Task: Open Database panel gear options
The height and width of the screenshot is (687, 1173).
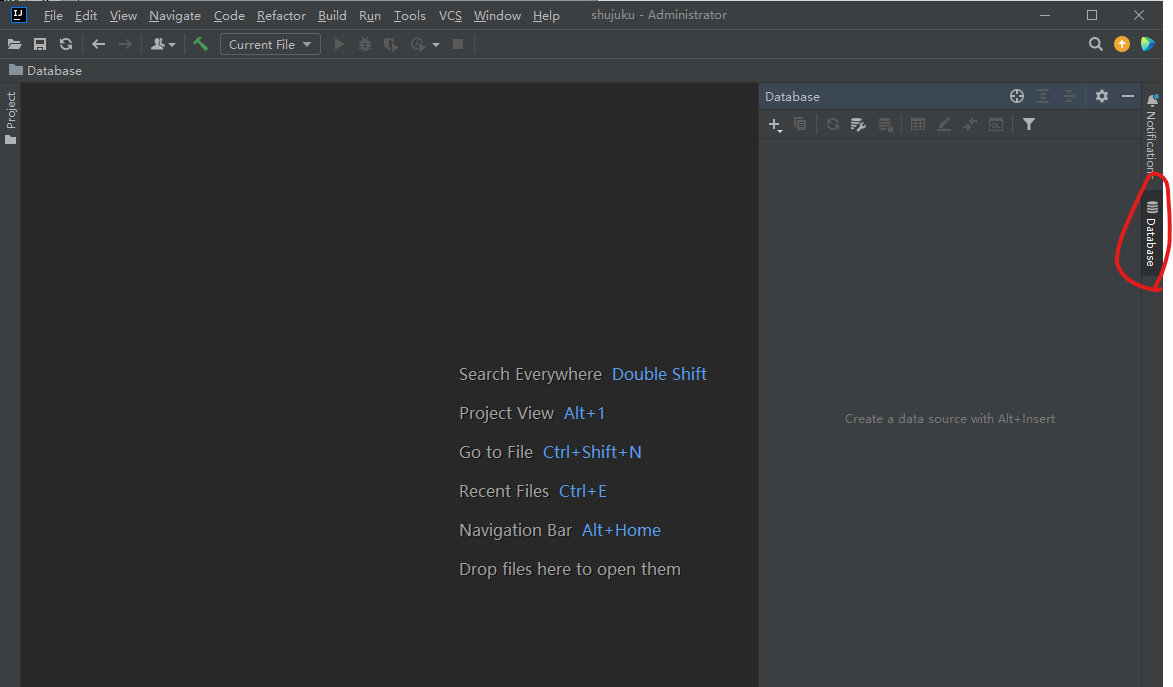Action: click(1102, 96)
